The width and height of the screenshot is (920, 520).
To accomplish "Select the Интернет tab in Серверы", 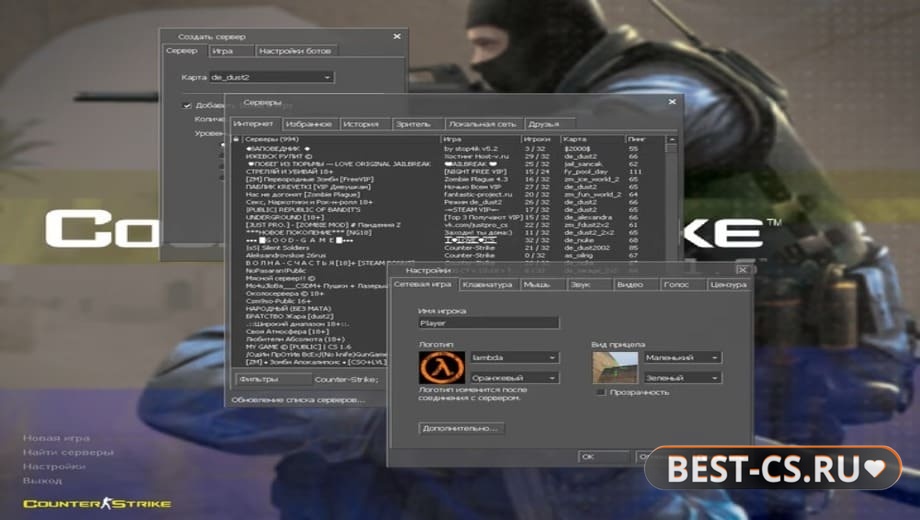I will (253, 124).
